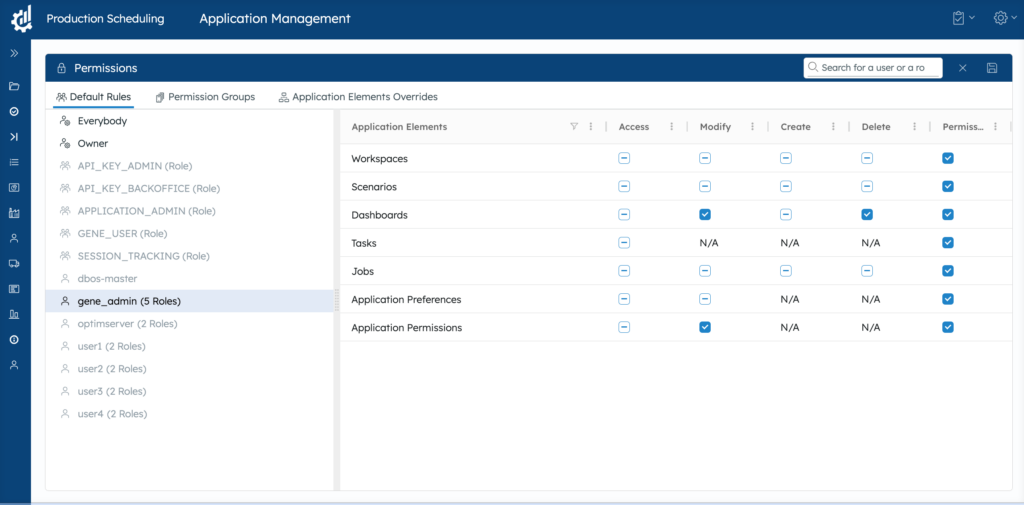Open the bullet list sidebar icon
Image resolution: width=1024 pixels, height=505 pixels.
pyautogui.click(x=14, y=162)
